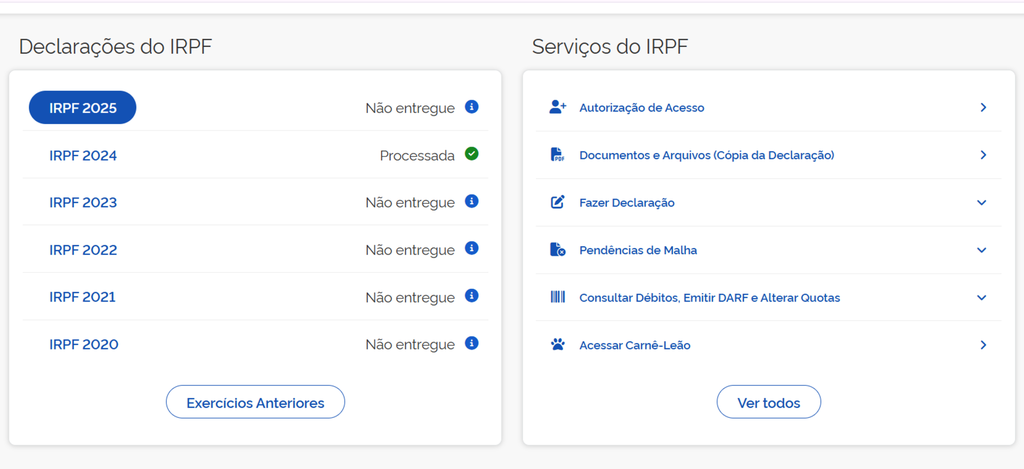Click Não entregue status in IRPF 2023 row
Image resolution: width=1024 pixels, height=469 pixels.
410,202
